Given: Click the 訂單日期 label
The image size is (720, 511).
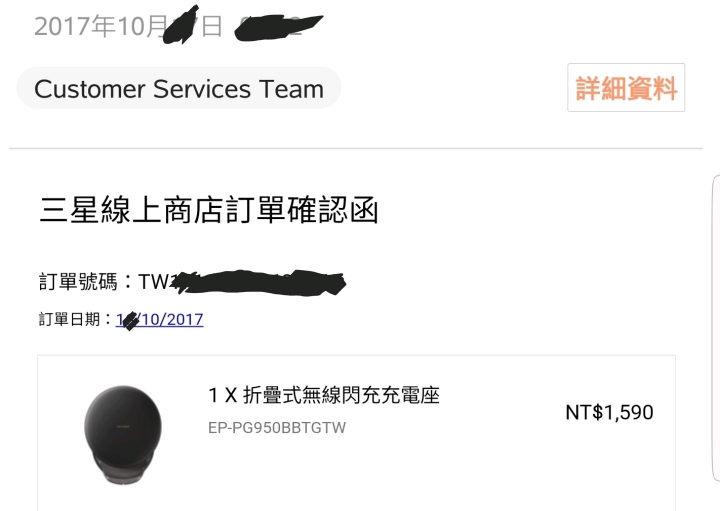Looking at the screenshot, I should click(x=69, y=319).
